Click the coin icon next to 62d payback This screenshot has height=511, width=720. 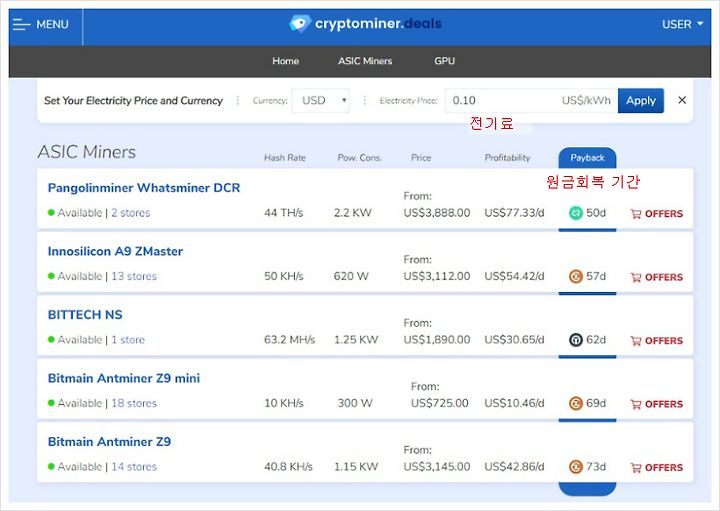point(575,340)
